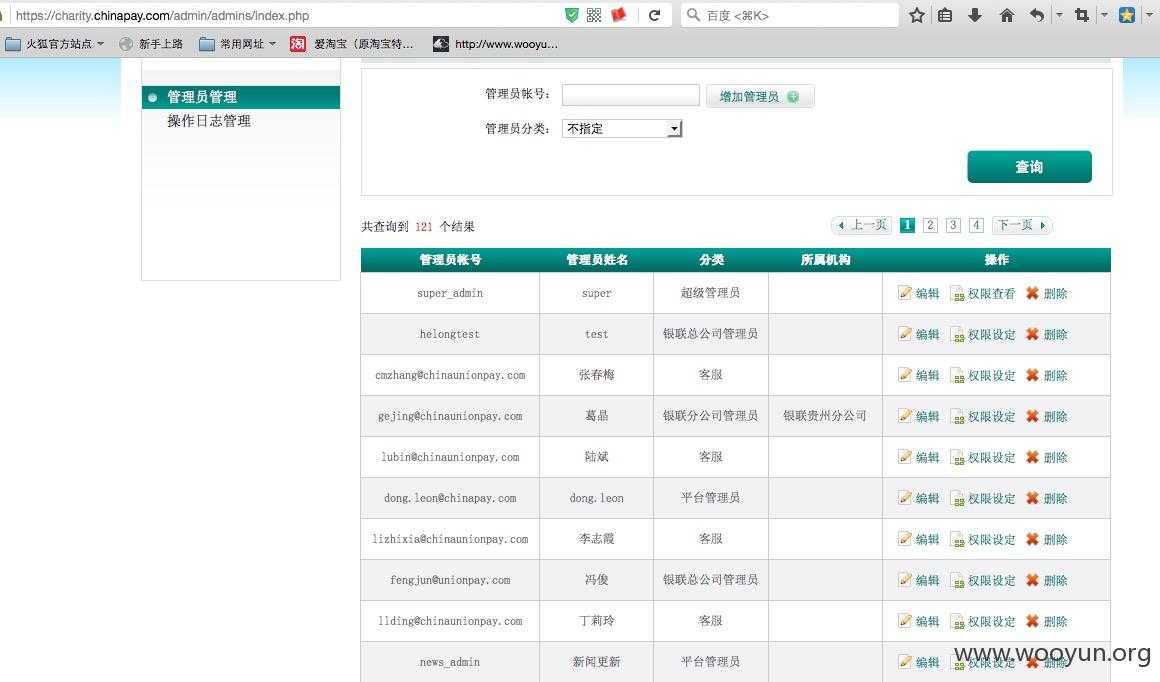Click the 所属机构 column header
Image resolution: width=1160 pixels, height=682 pixels.
coord(826,260)
